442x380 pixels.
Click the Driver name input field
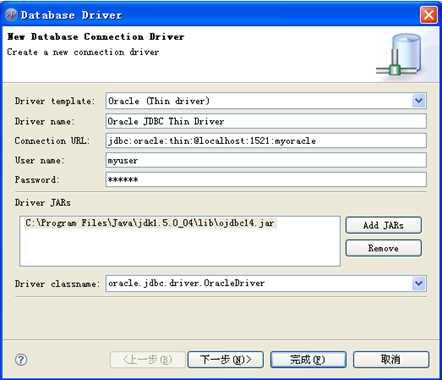(266, 121)
